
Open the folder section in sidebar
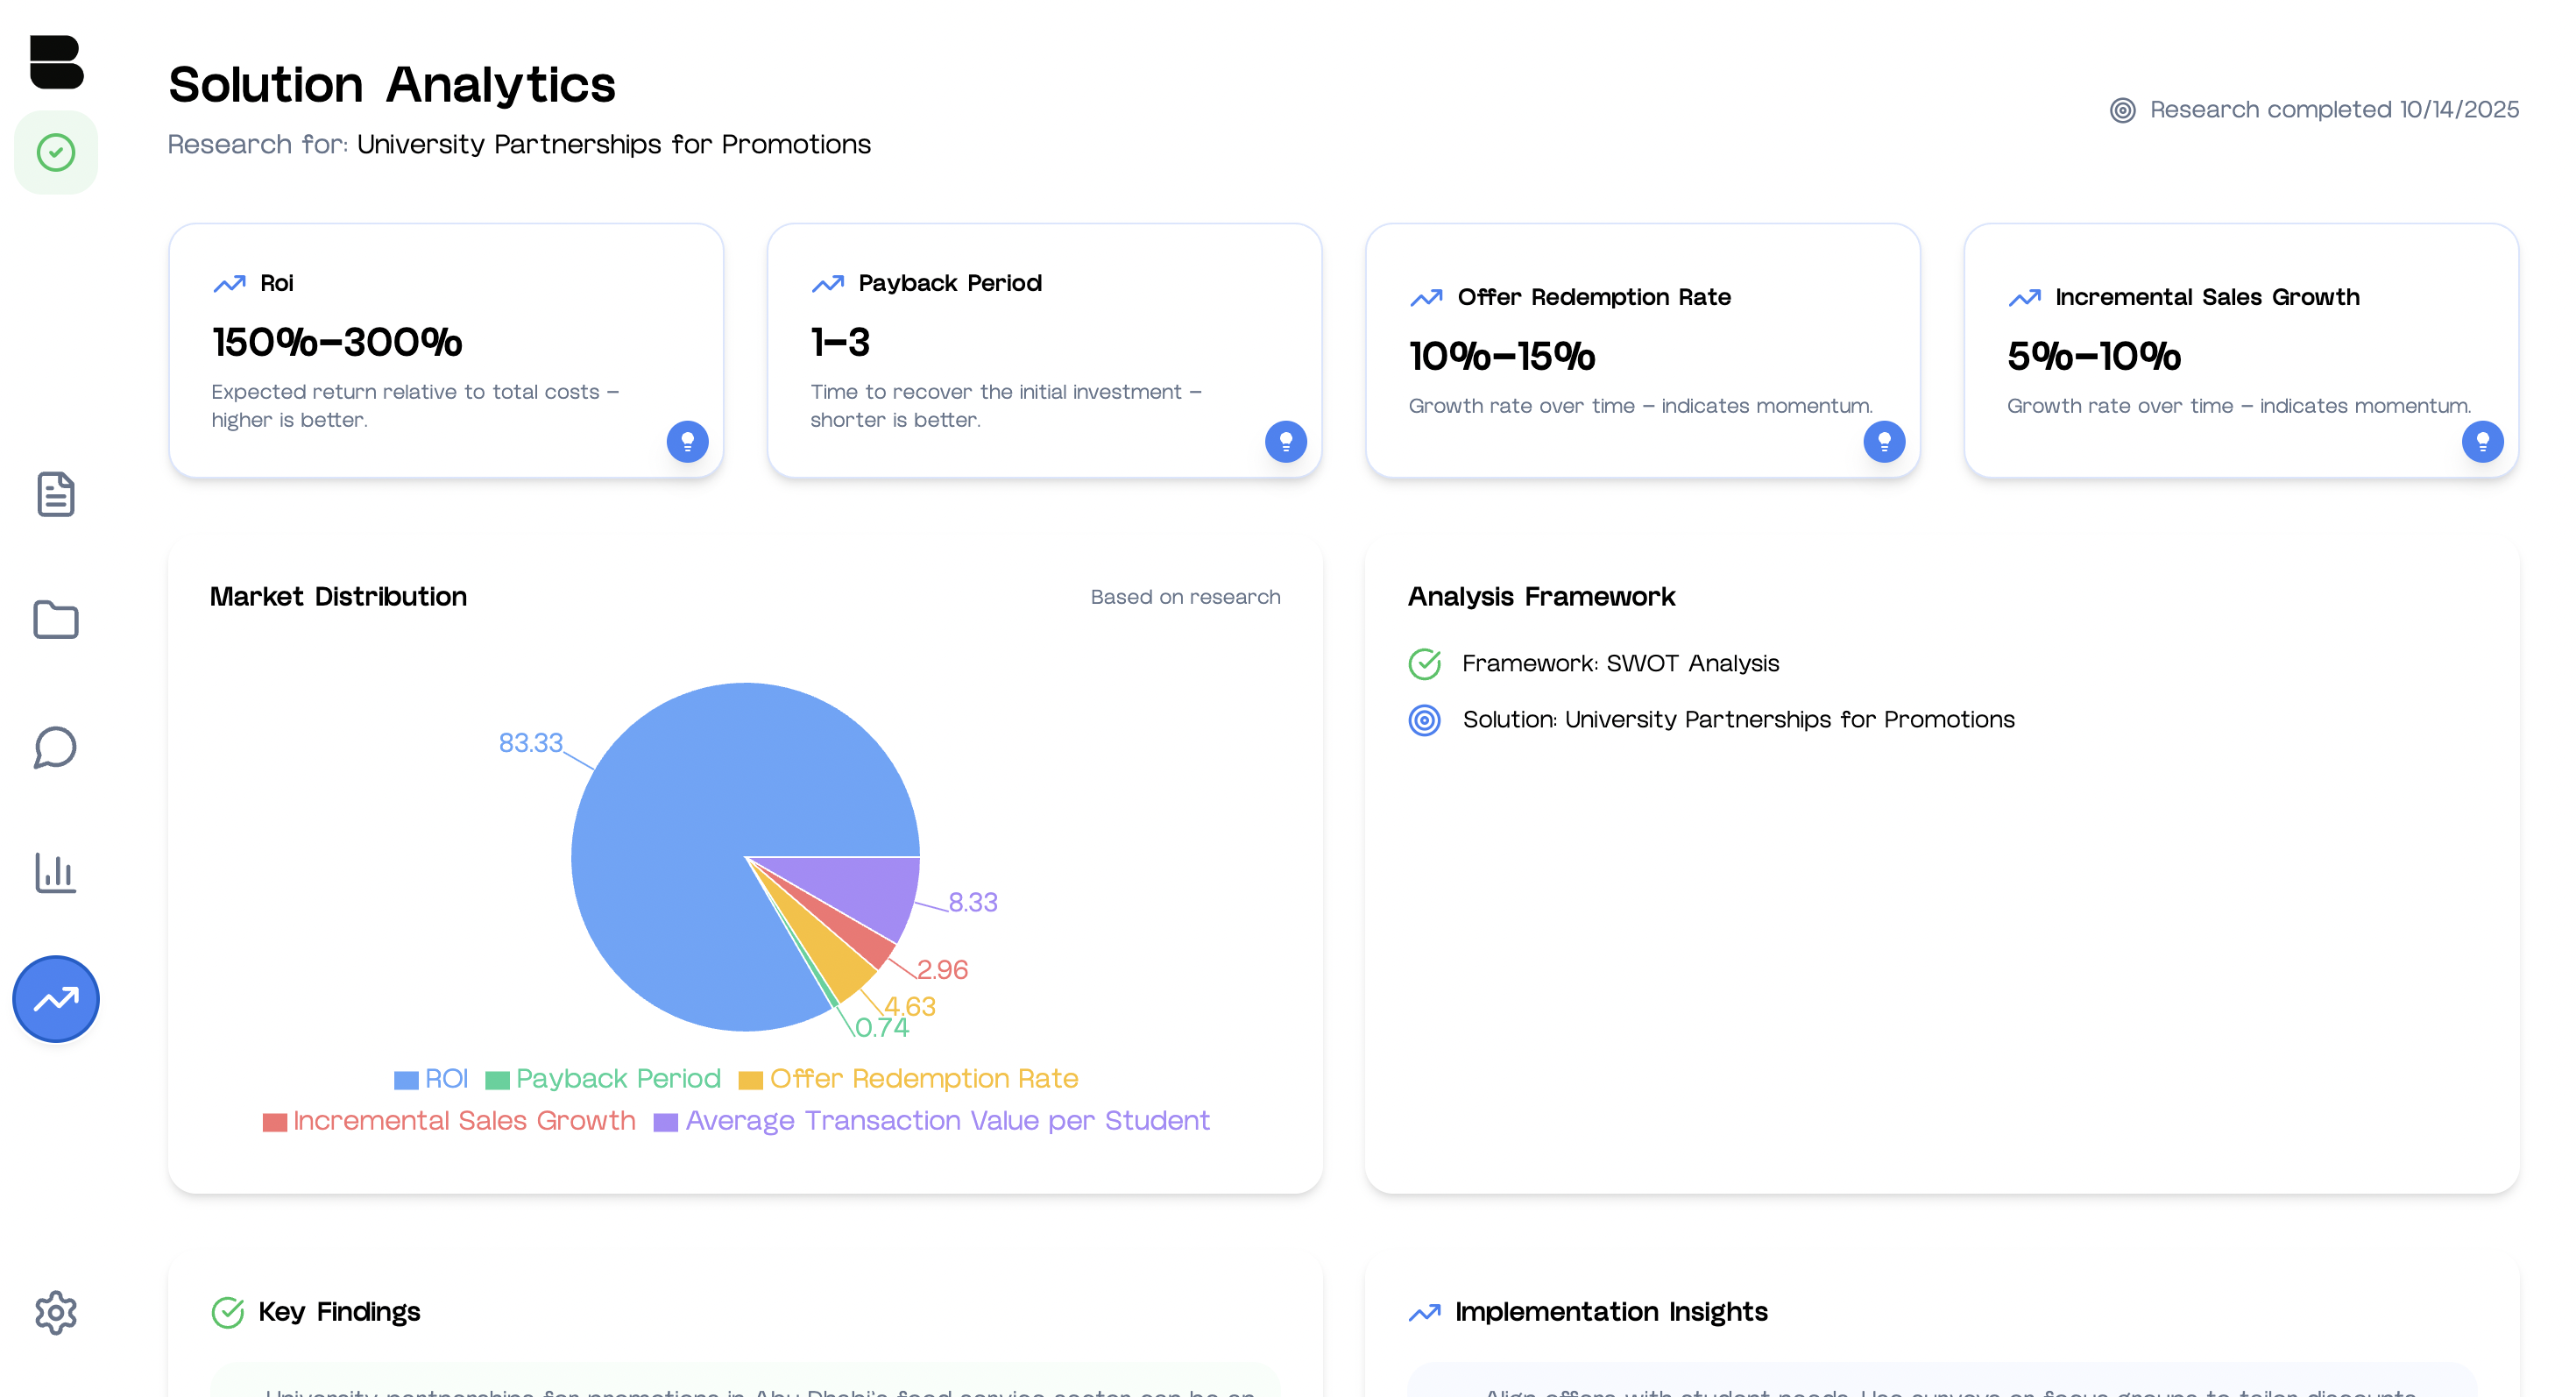tap(56, 620)
